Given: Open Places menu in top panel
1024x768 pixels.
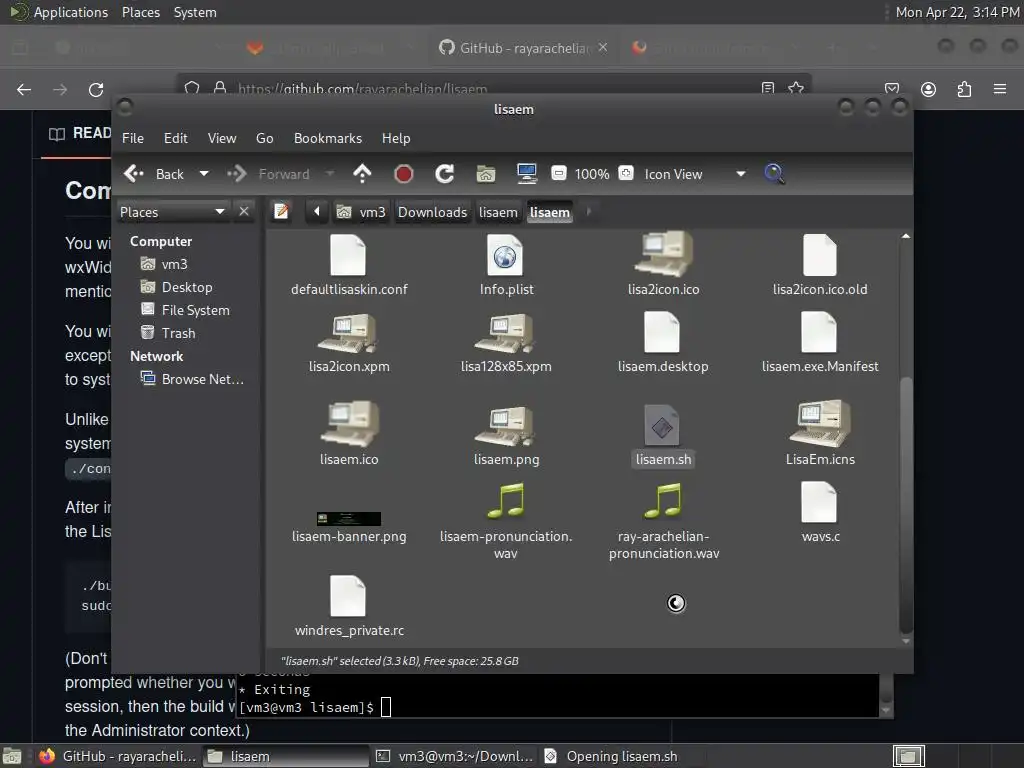Looking at the screenshot, I should point(141,12).
